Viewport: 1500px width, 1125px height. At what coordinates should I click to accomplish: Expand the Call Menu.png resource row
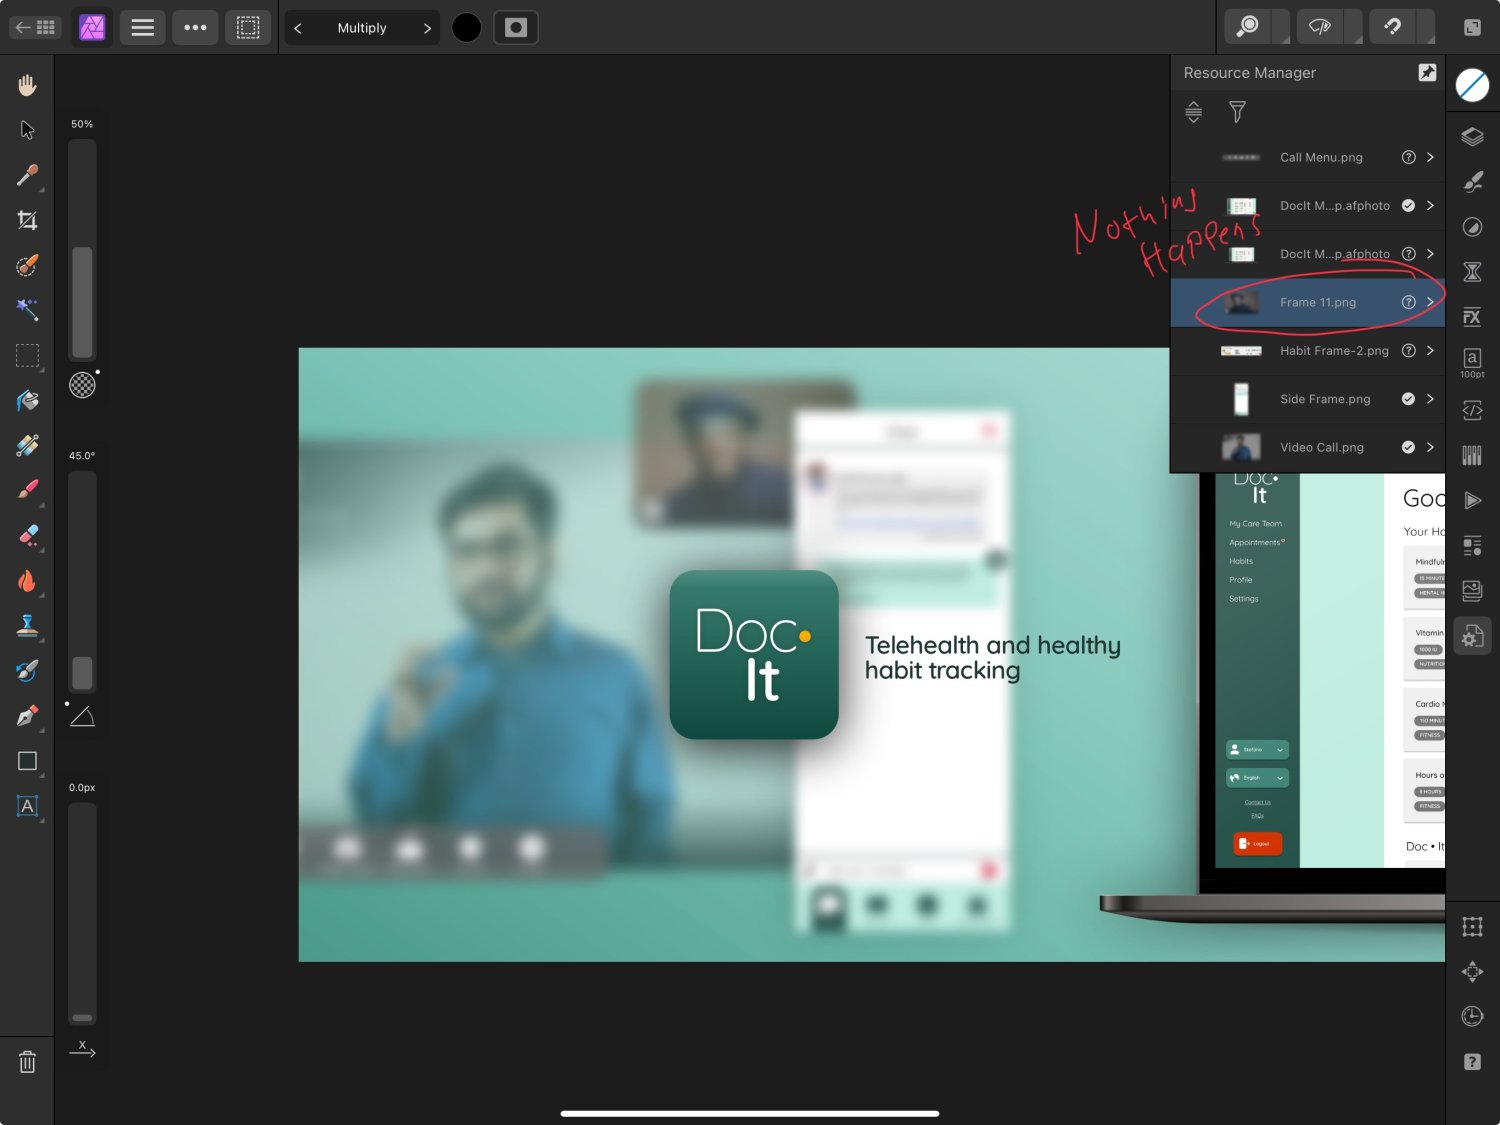pyautogui.click(x=1430, y=157)
